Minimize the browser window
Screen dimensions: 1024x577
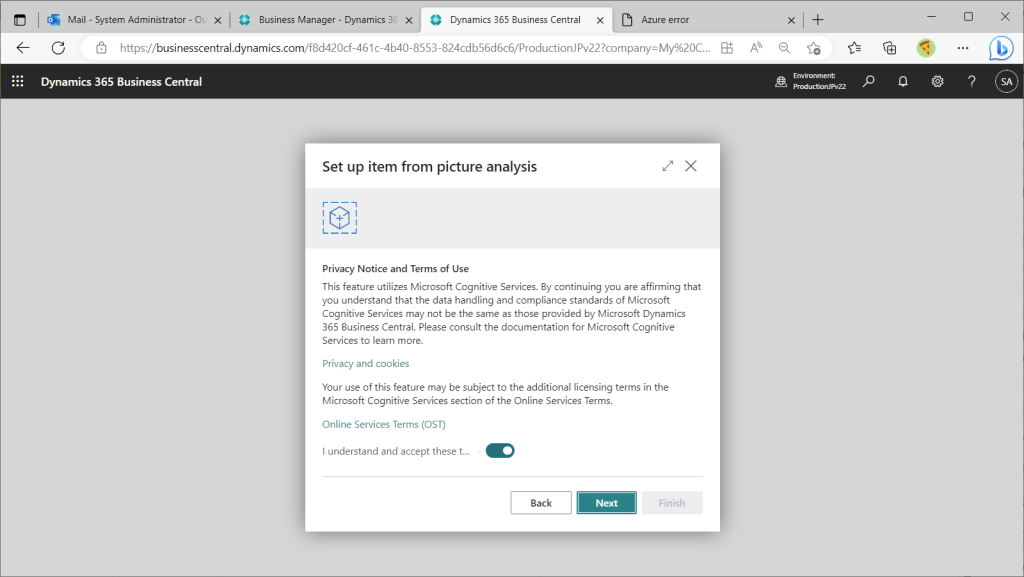tap(932, 16)
